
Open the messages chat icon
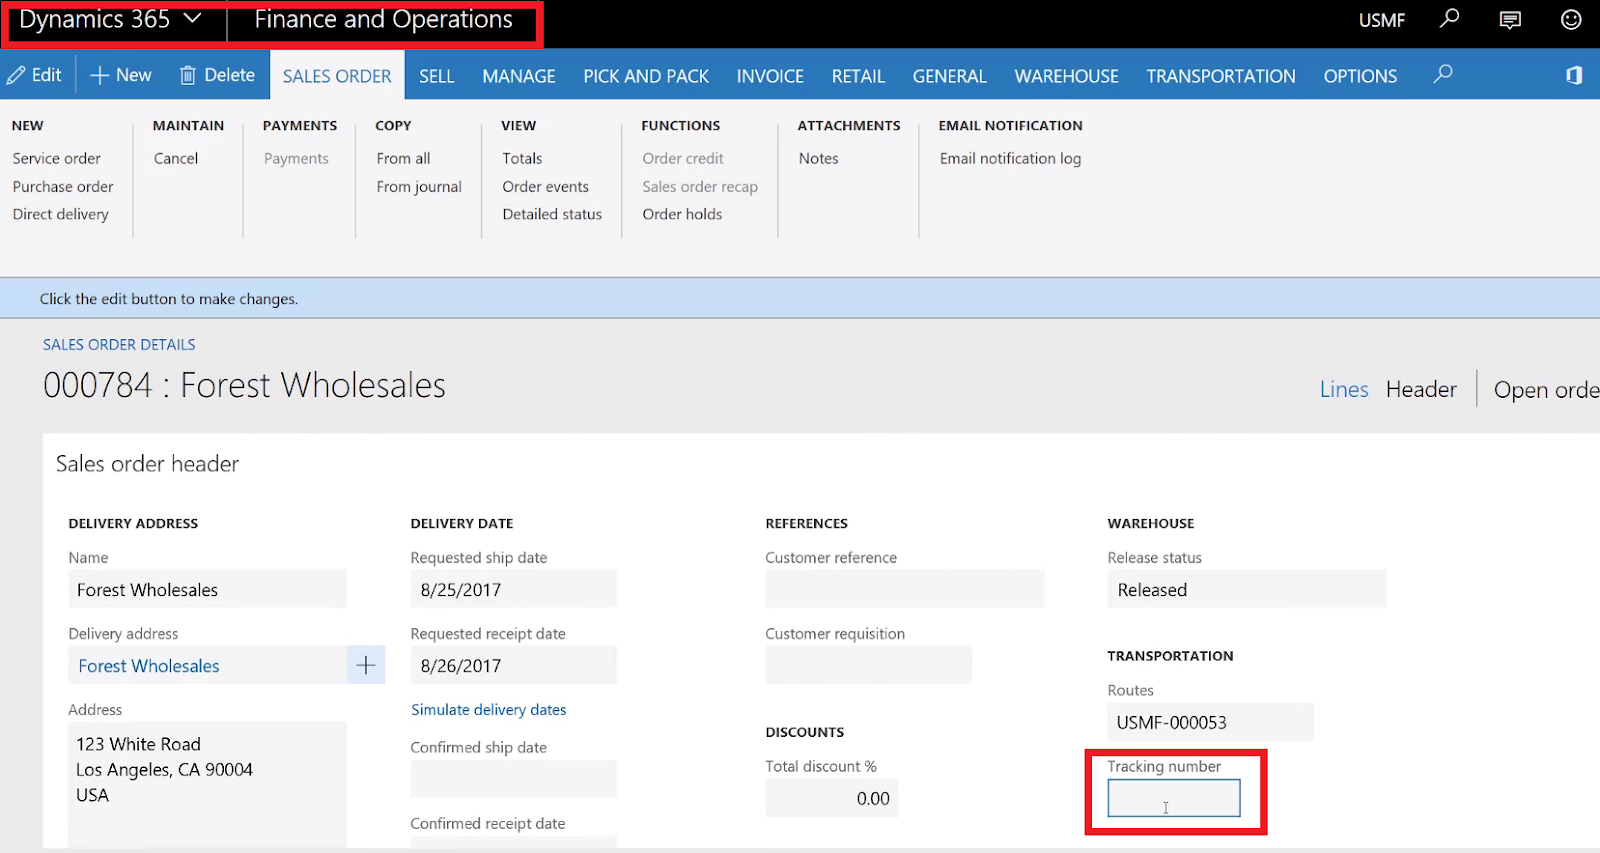pyautogui.click(x=1510, y=19)
